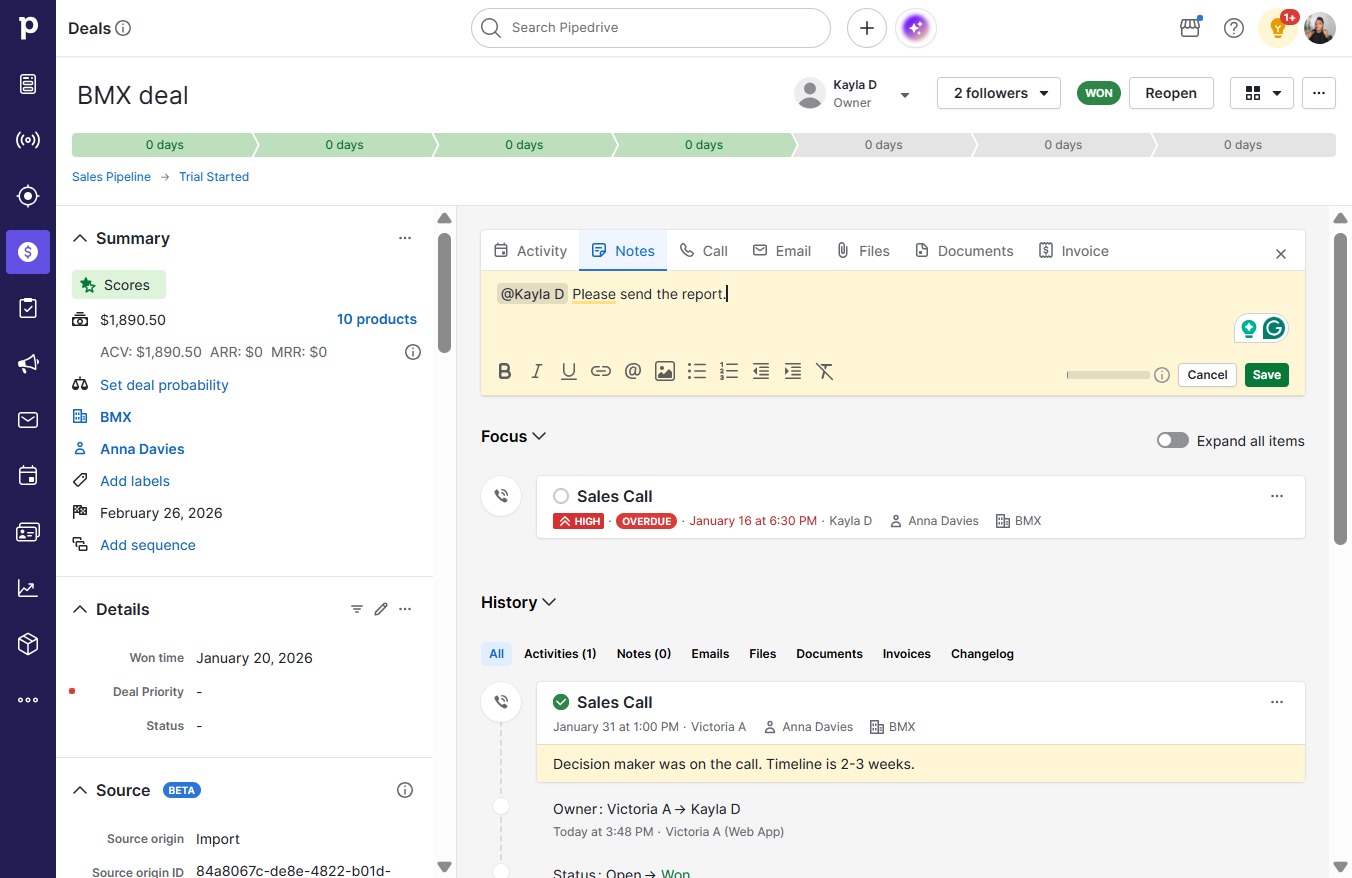1352x878 pixels.
Task: Open the user profile avatar menu
Action: 1320,28
